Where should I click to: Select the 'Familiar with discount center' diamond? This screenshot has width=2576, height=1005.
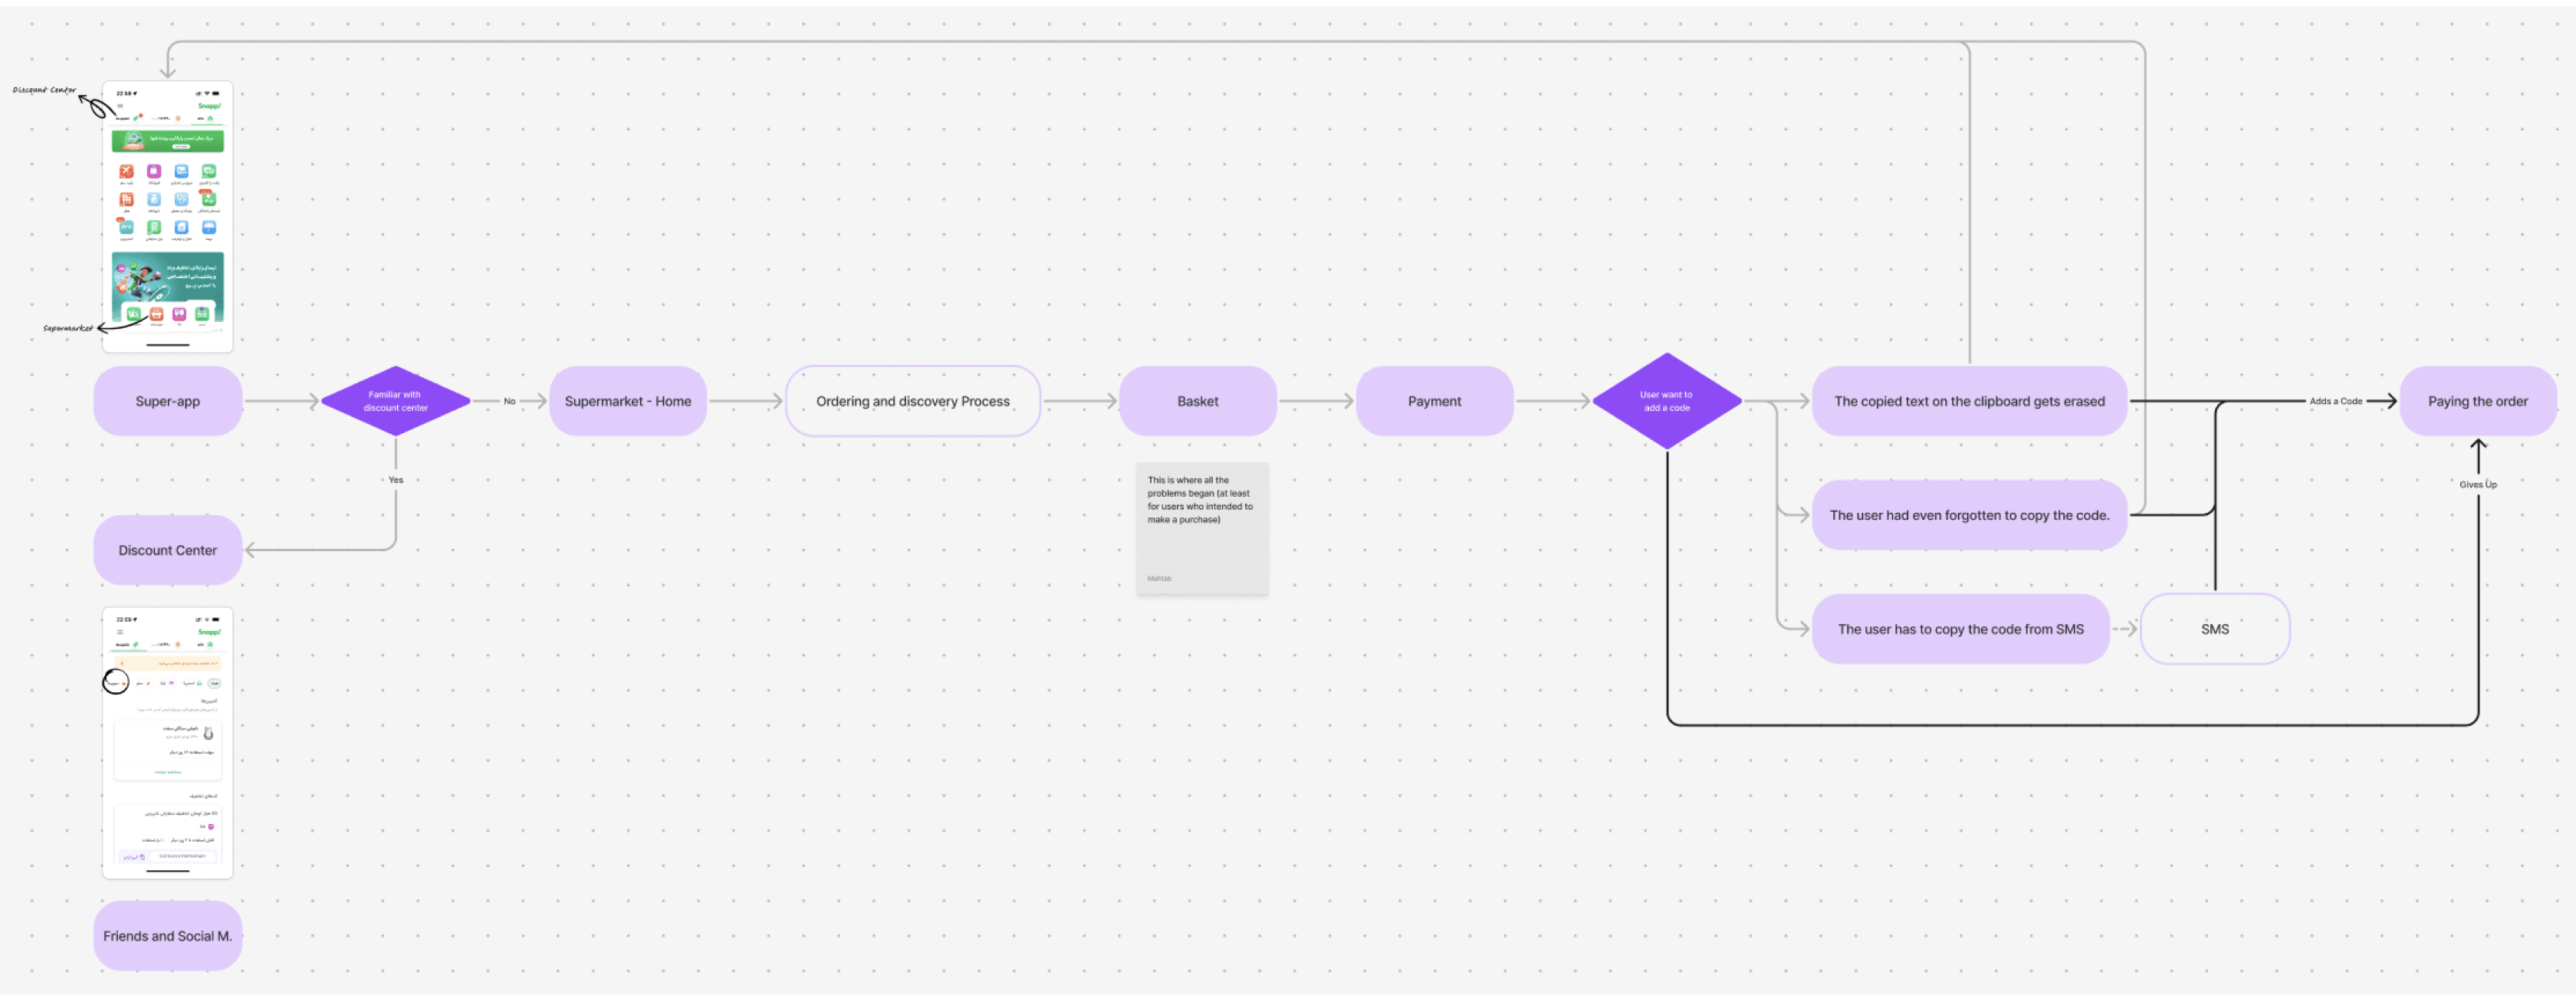point(395,401)
